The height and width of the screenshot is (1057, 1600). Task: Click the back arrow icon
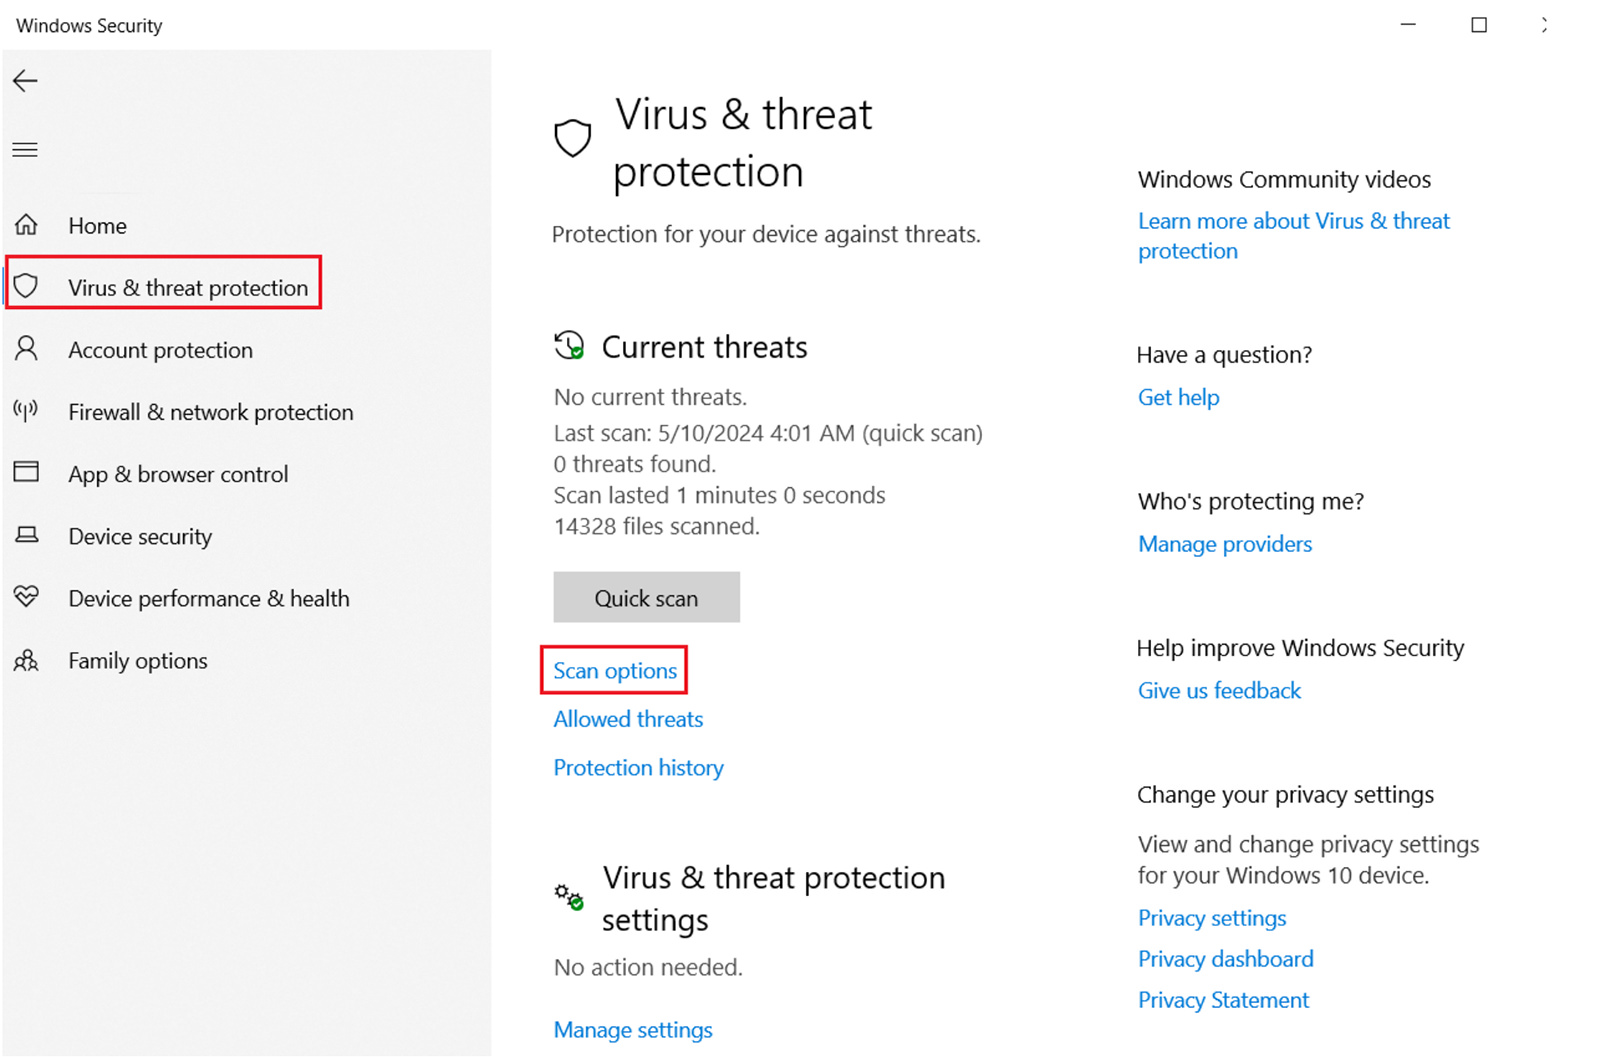[25, 81]
